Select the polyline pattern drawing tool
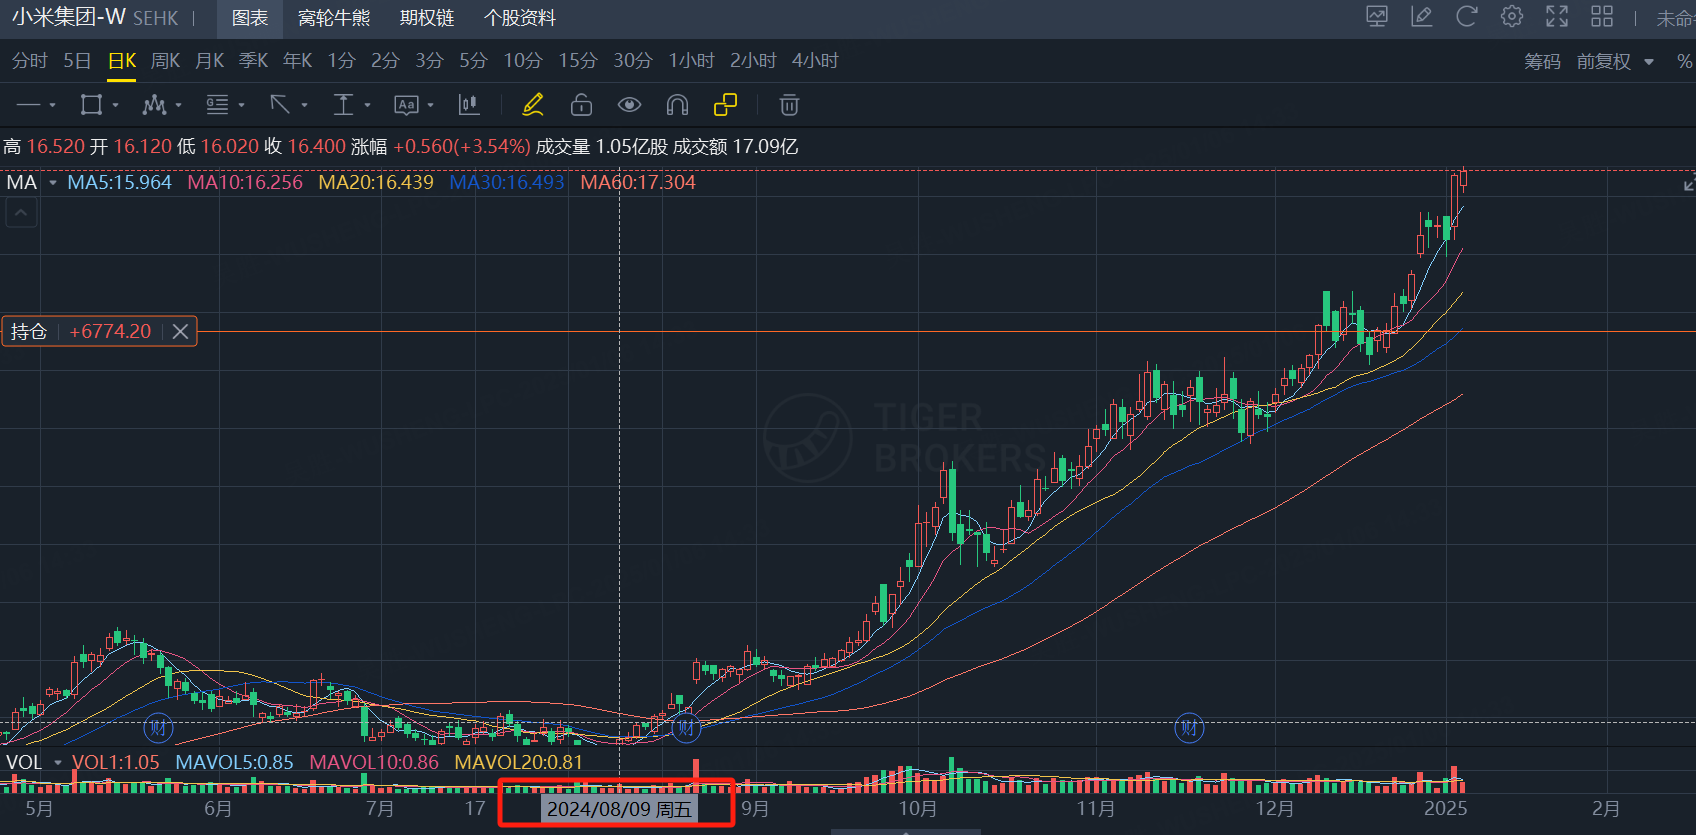Viewport: 1696px width, 835px height. pos(154,105)
